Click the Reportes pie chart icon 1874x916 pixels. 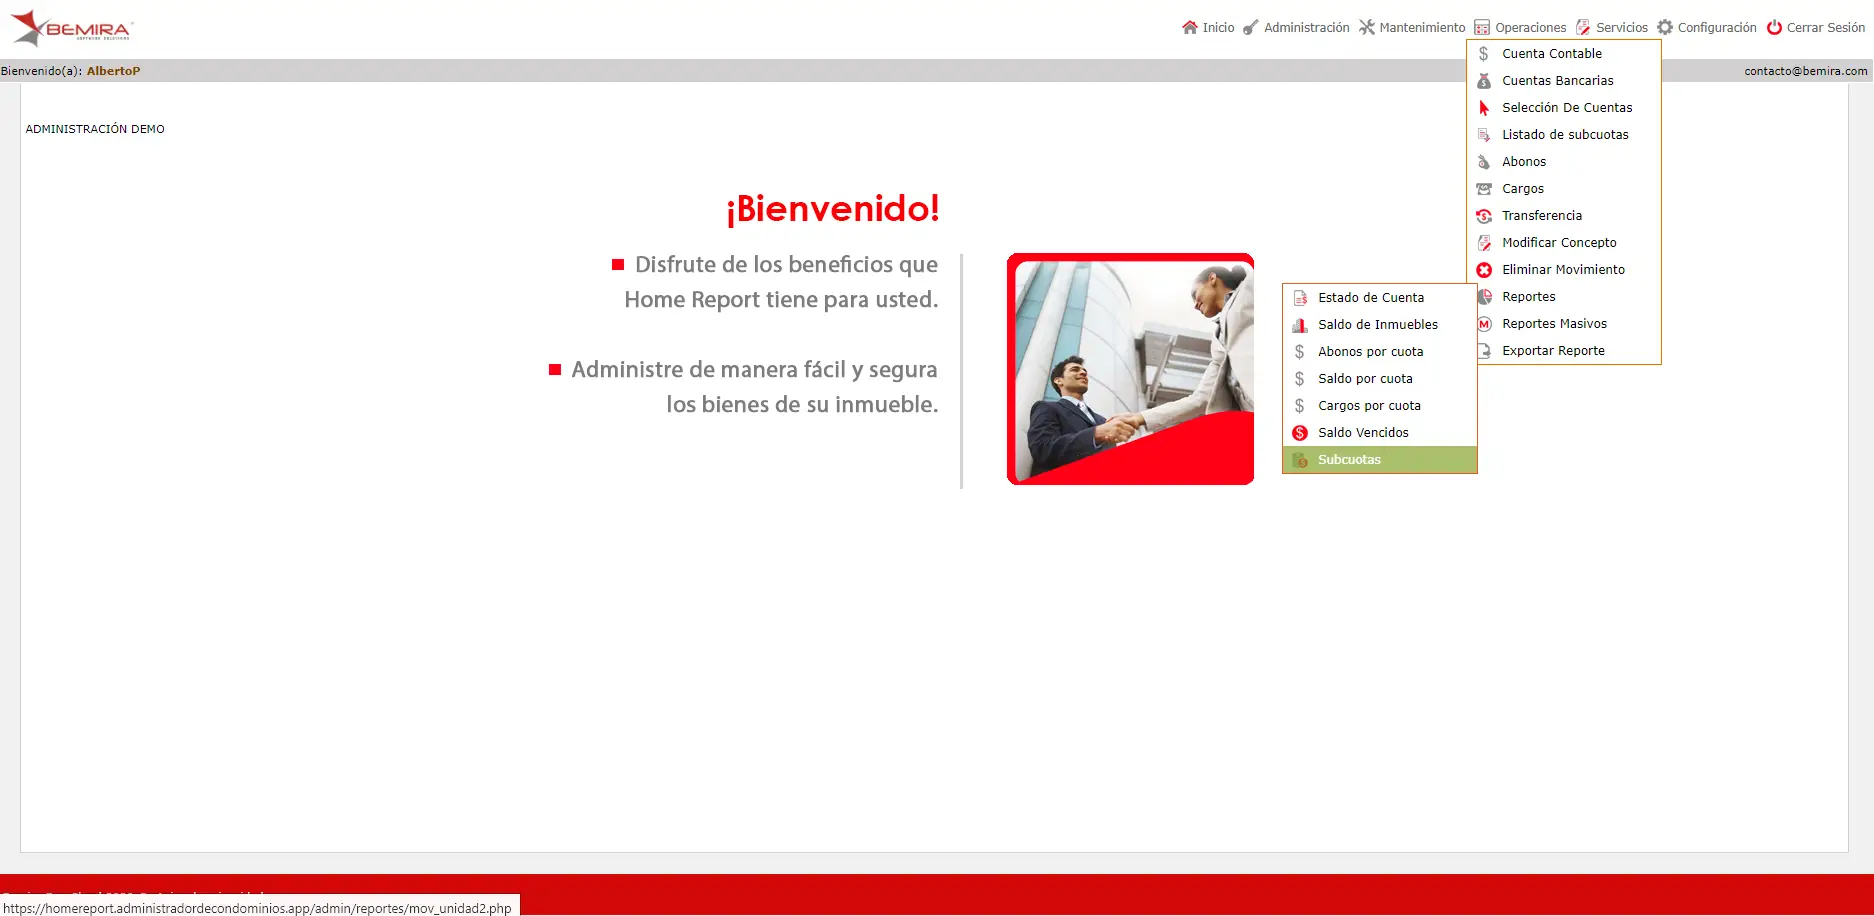1485,297
